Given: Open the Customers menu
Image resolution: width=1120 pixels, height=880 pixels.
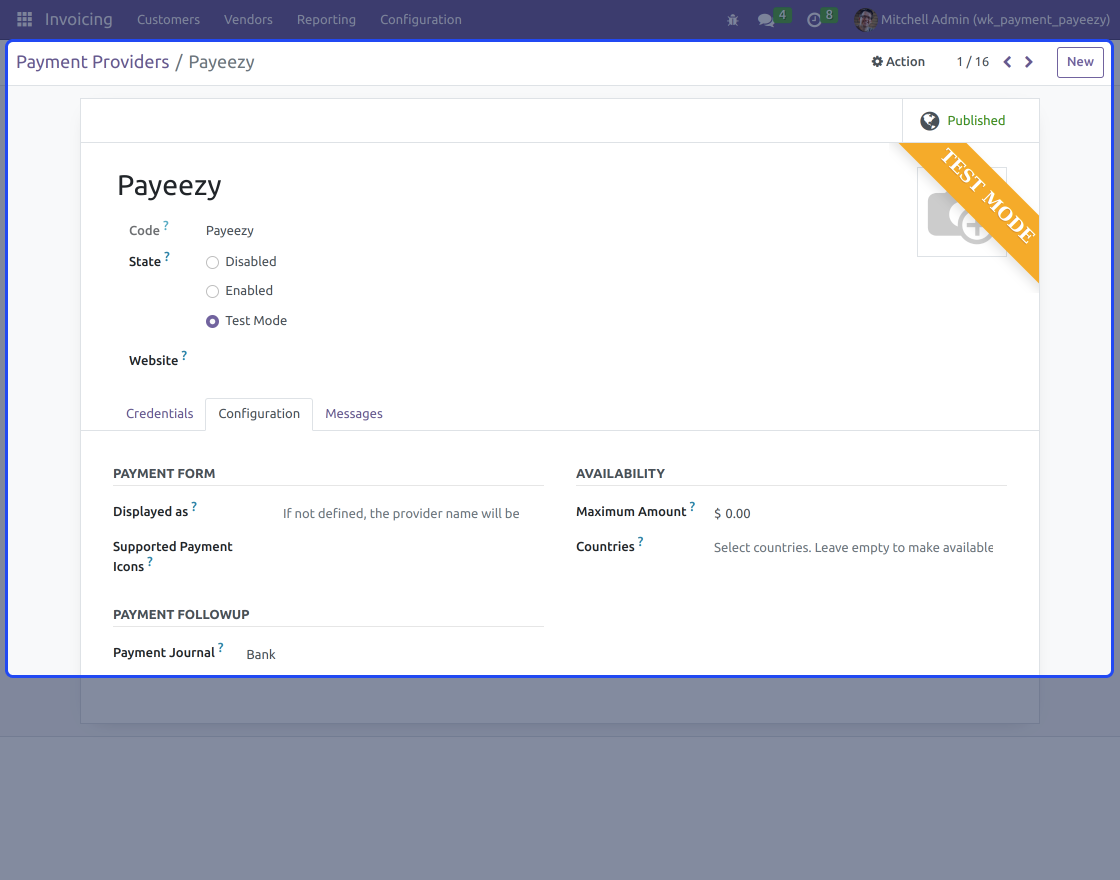Looking at the screenshot, I should (169, 20).
